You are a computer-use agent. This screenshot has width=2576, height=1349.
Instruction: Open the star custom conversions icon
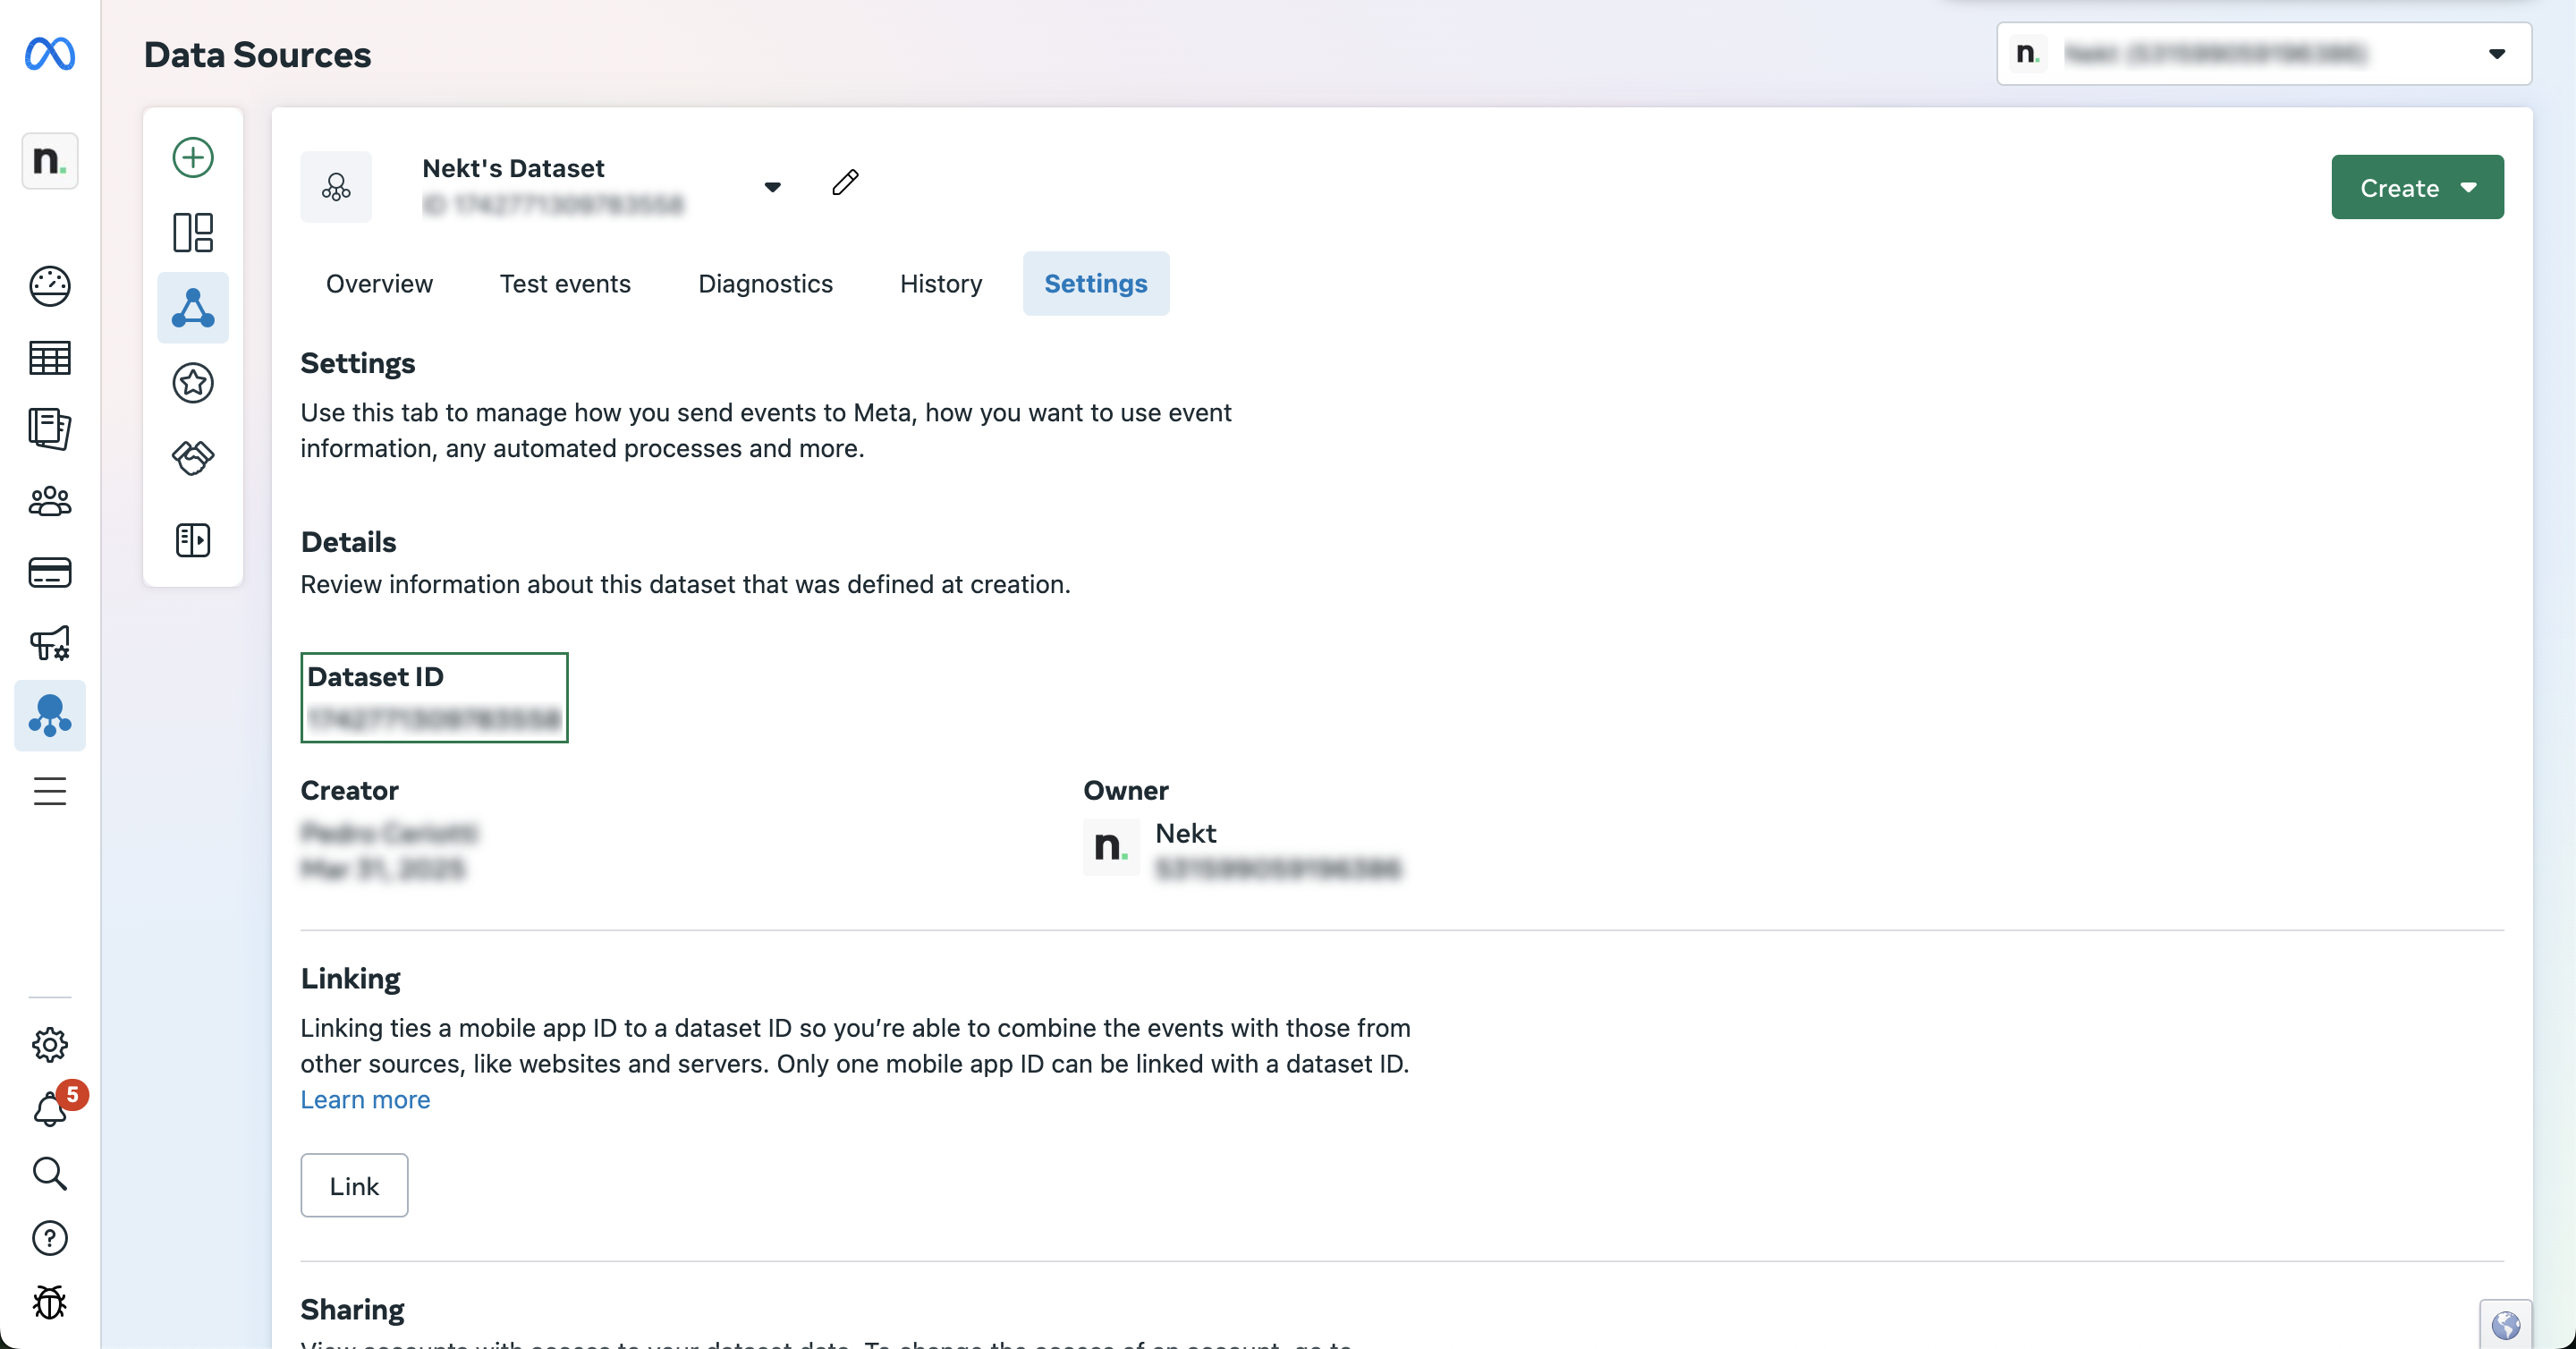[x=193, y=383]
